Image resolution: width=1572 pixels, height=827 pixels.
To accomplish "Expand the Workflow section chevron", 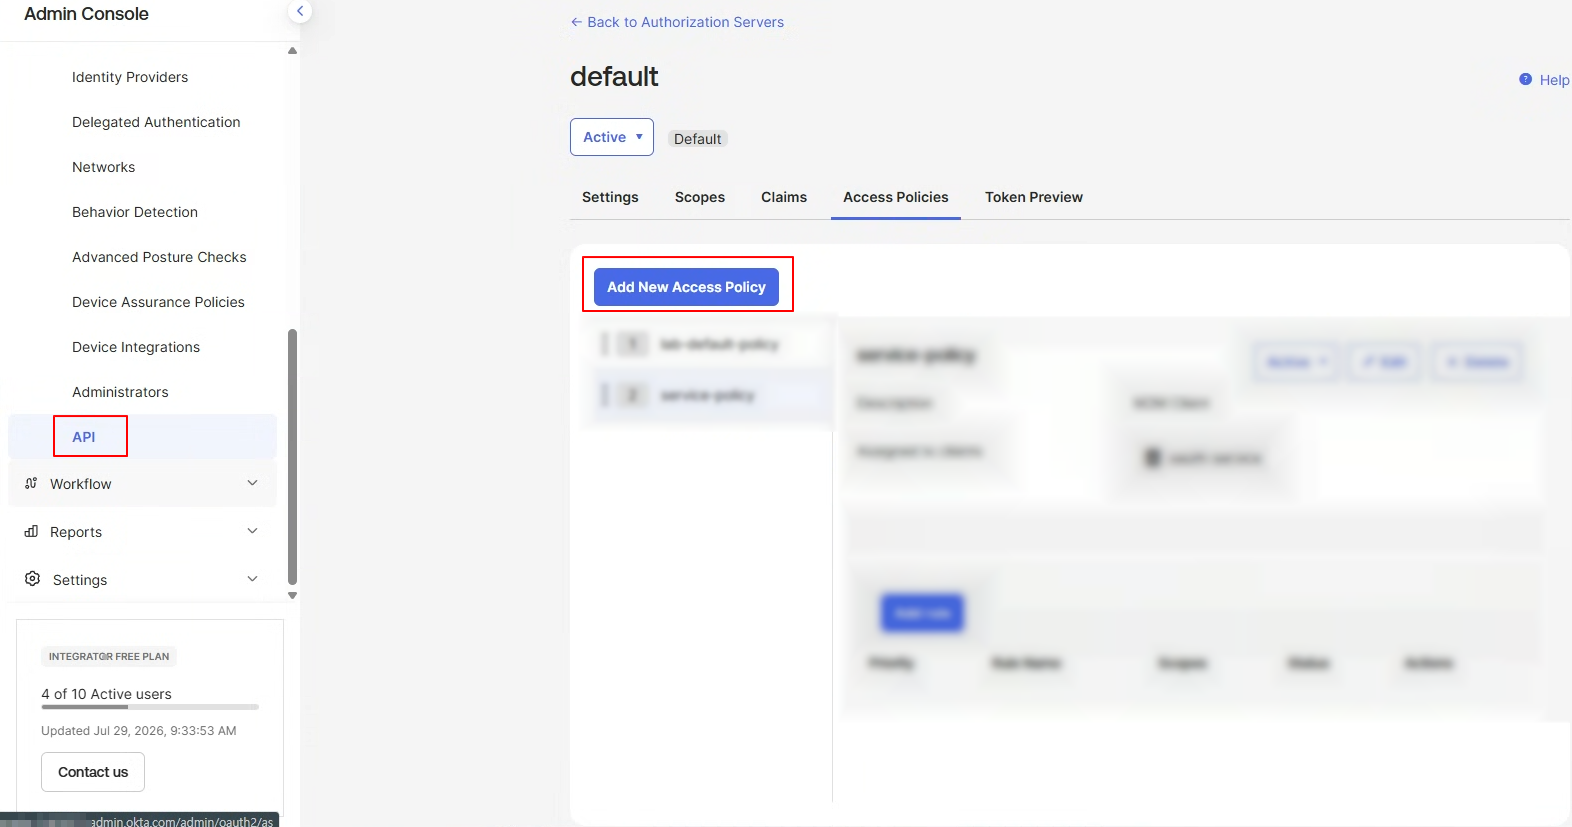I will coord(252,483).
